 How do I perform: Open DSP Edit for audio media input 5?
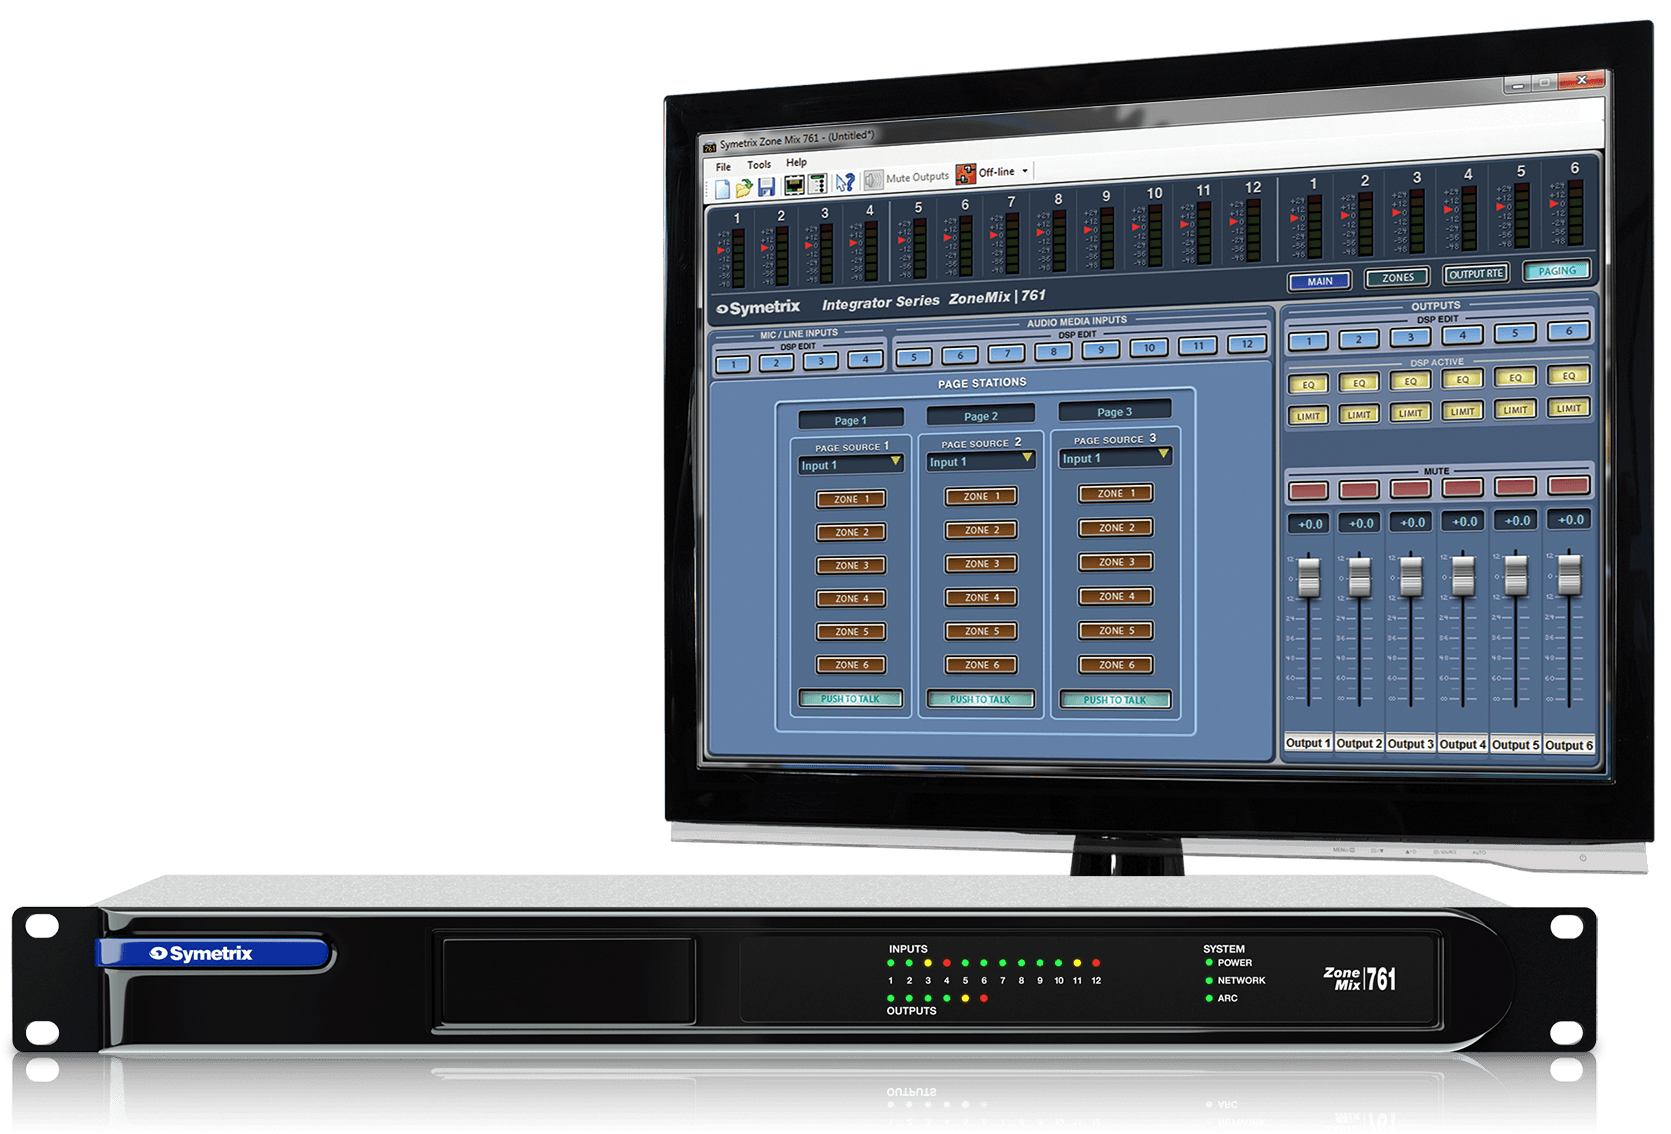point(913,357)
